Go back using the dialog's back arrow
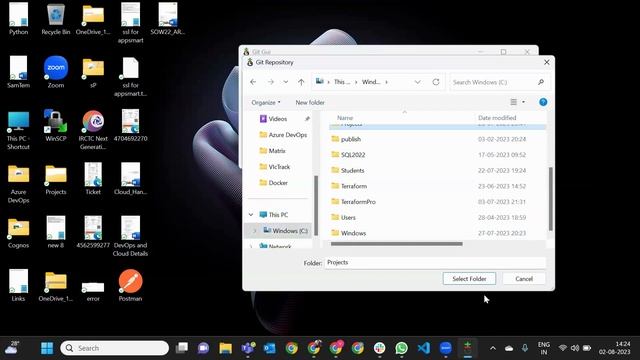Screen dimensions: 640x360 253,82
